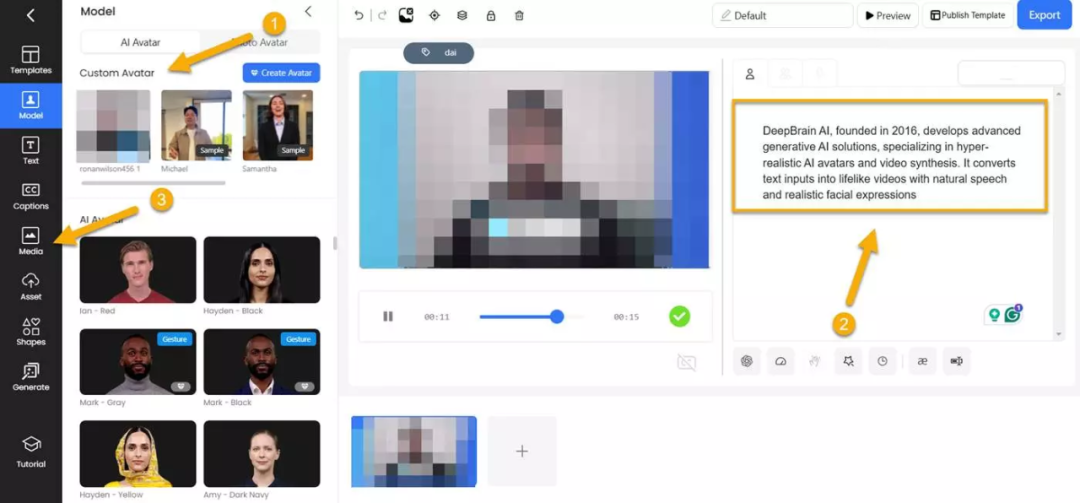Click the custom avatar horizontal scrollbar
The height and width of the screenshot is (503, 1080).
153,183
